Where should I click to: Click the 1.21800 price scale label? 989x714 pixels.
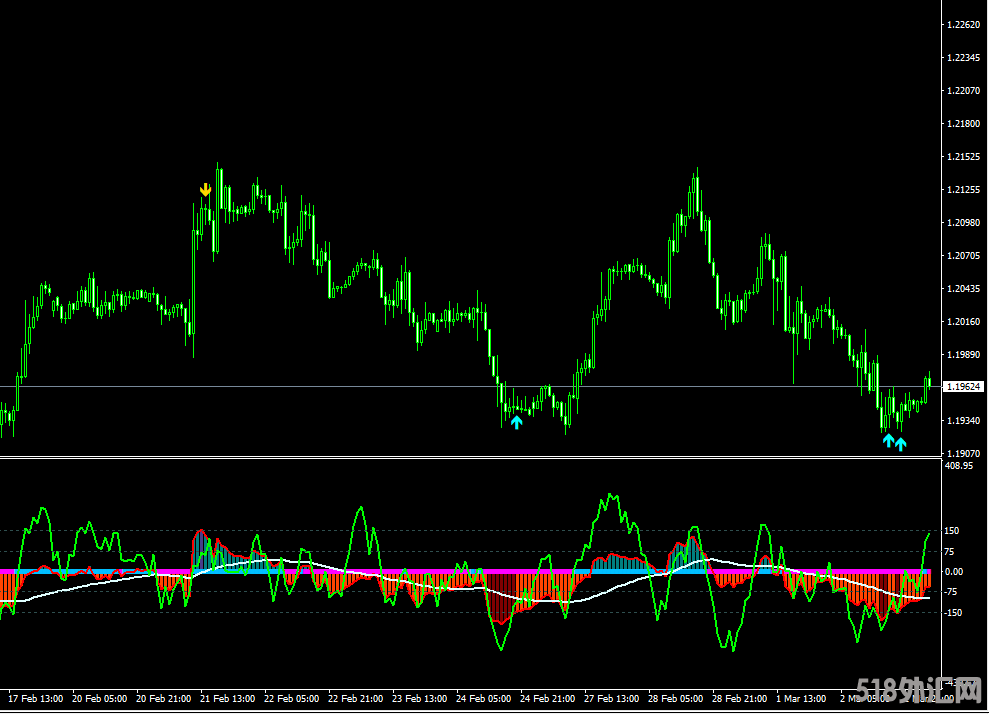(x=964, y=124)
